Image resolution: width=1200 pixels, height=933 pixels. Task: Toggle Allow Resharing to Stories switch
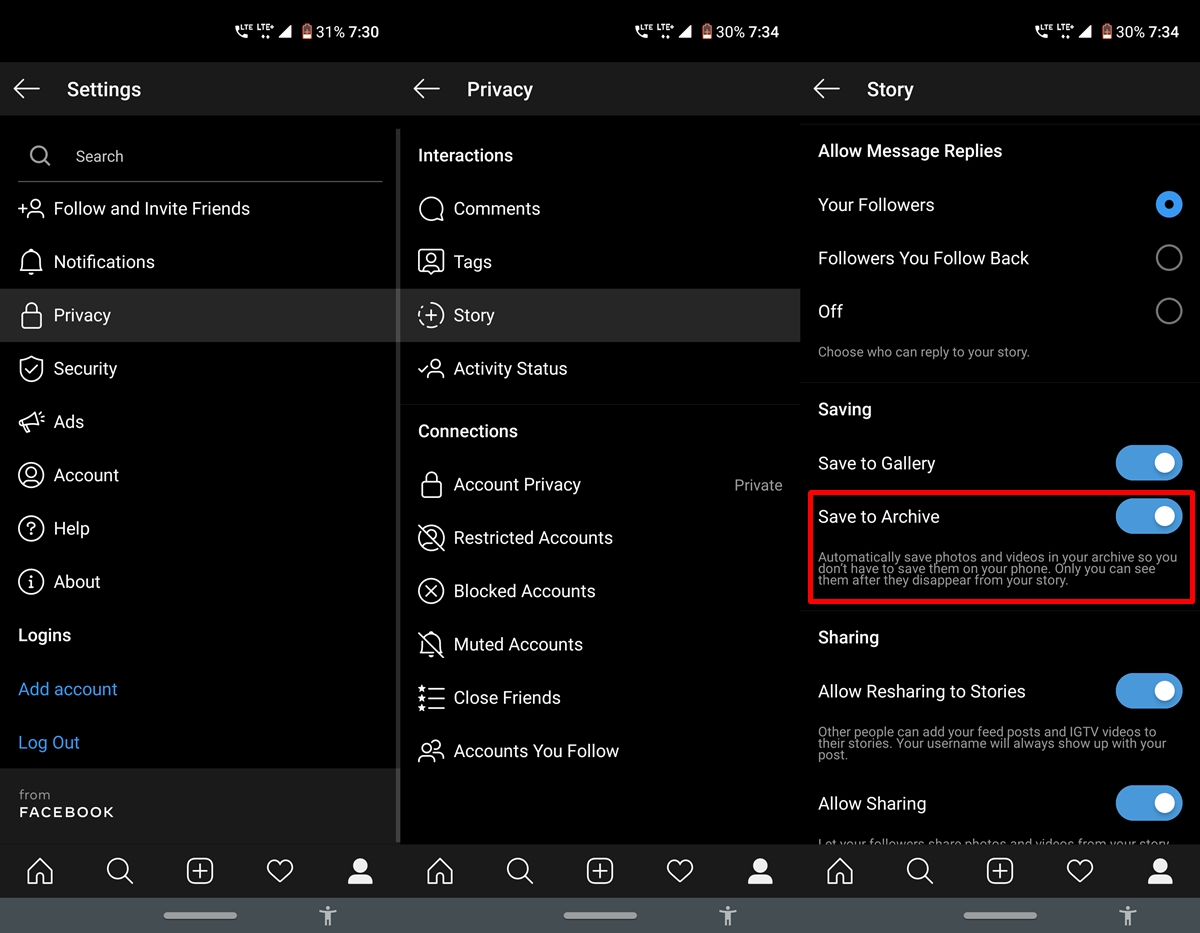pos(1149,691)
